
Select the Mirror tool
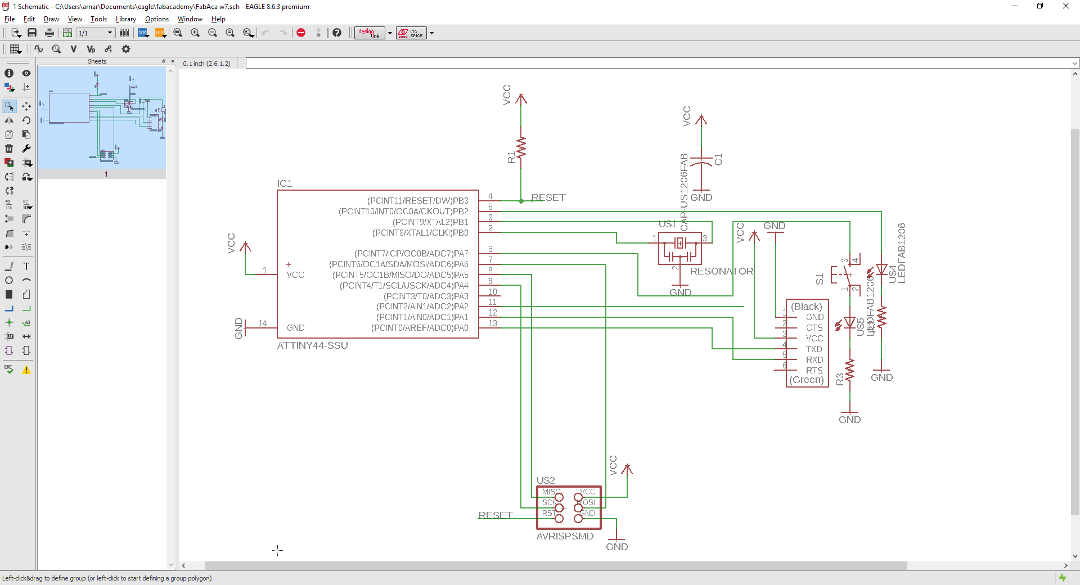9,120
